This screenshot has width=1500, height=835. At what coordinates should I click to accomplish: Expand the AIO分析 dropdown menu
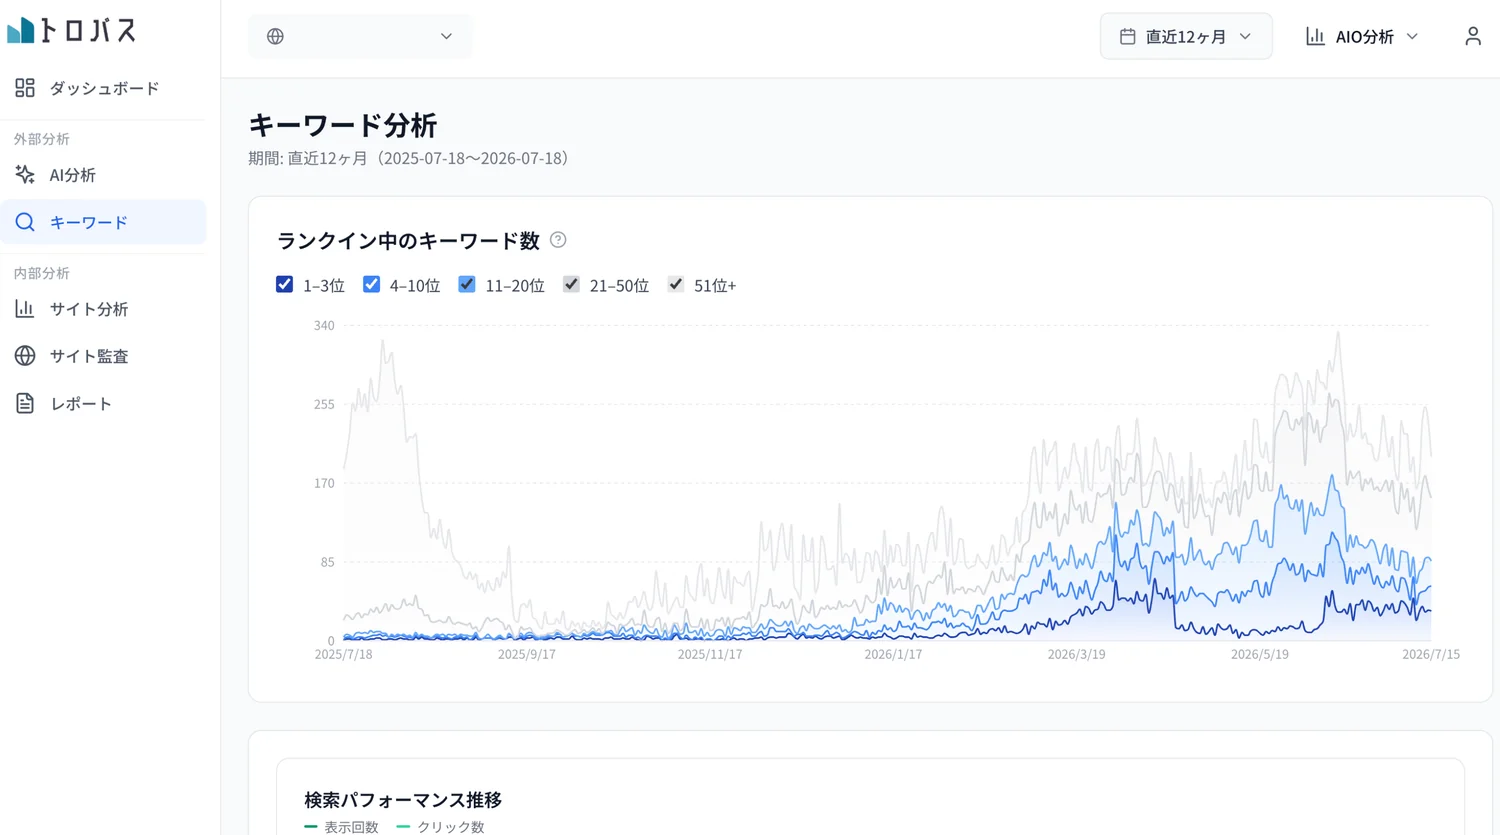1362,36
